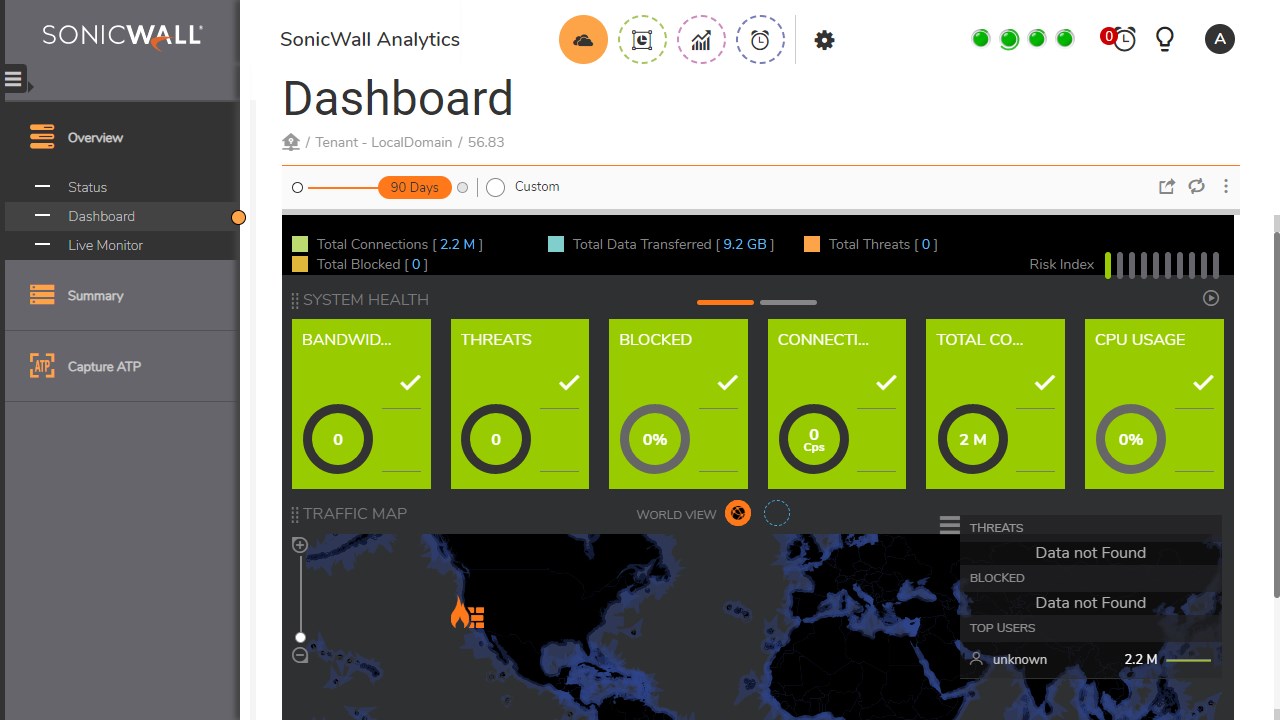Click the Total Data Transferred teal swatch
This screenshot has height=720, width=1280.
coord(556,244)
